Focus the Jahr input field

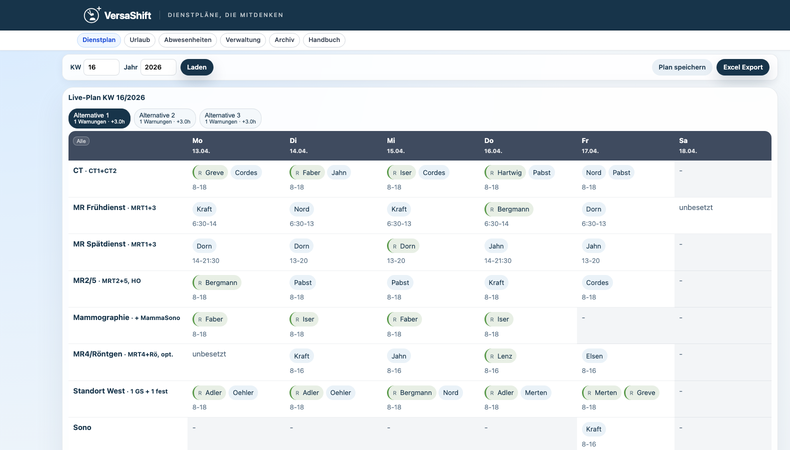click(x=157, y=67)
